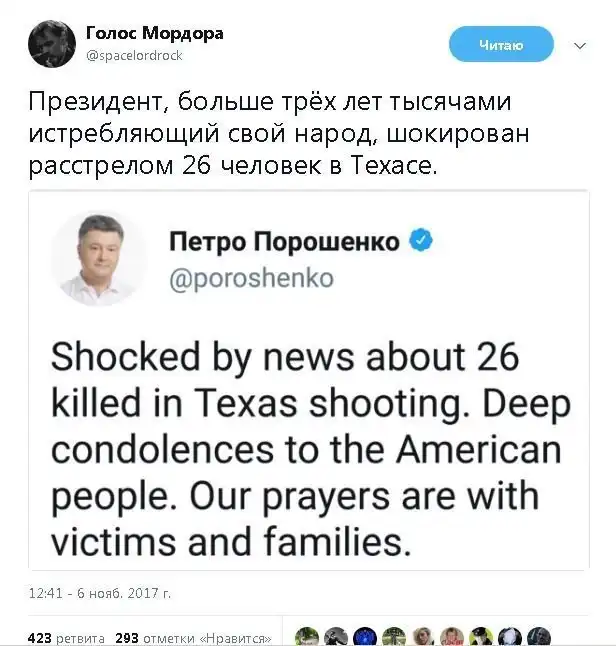Click the red-shirted person liker avatar
The height and width of the screenshot is (646, 616).
click(x=452, y=636)
